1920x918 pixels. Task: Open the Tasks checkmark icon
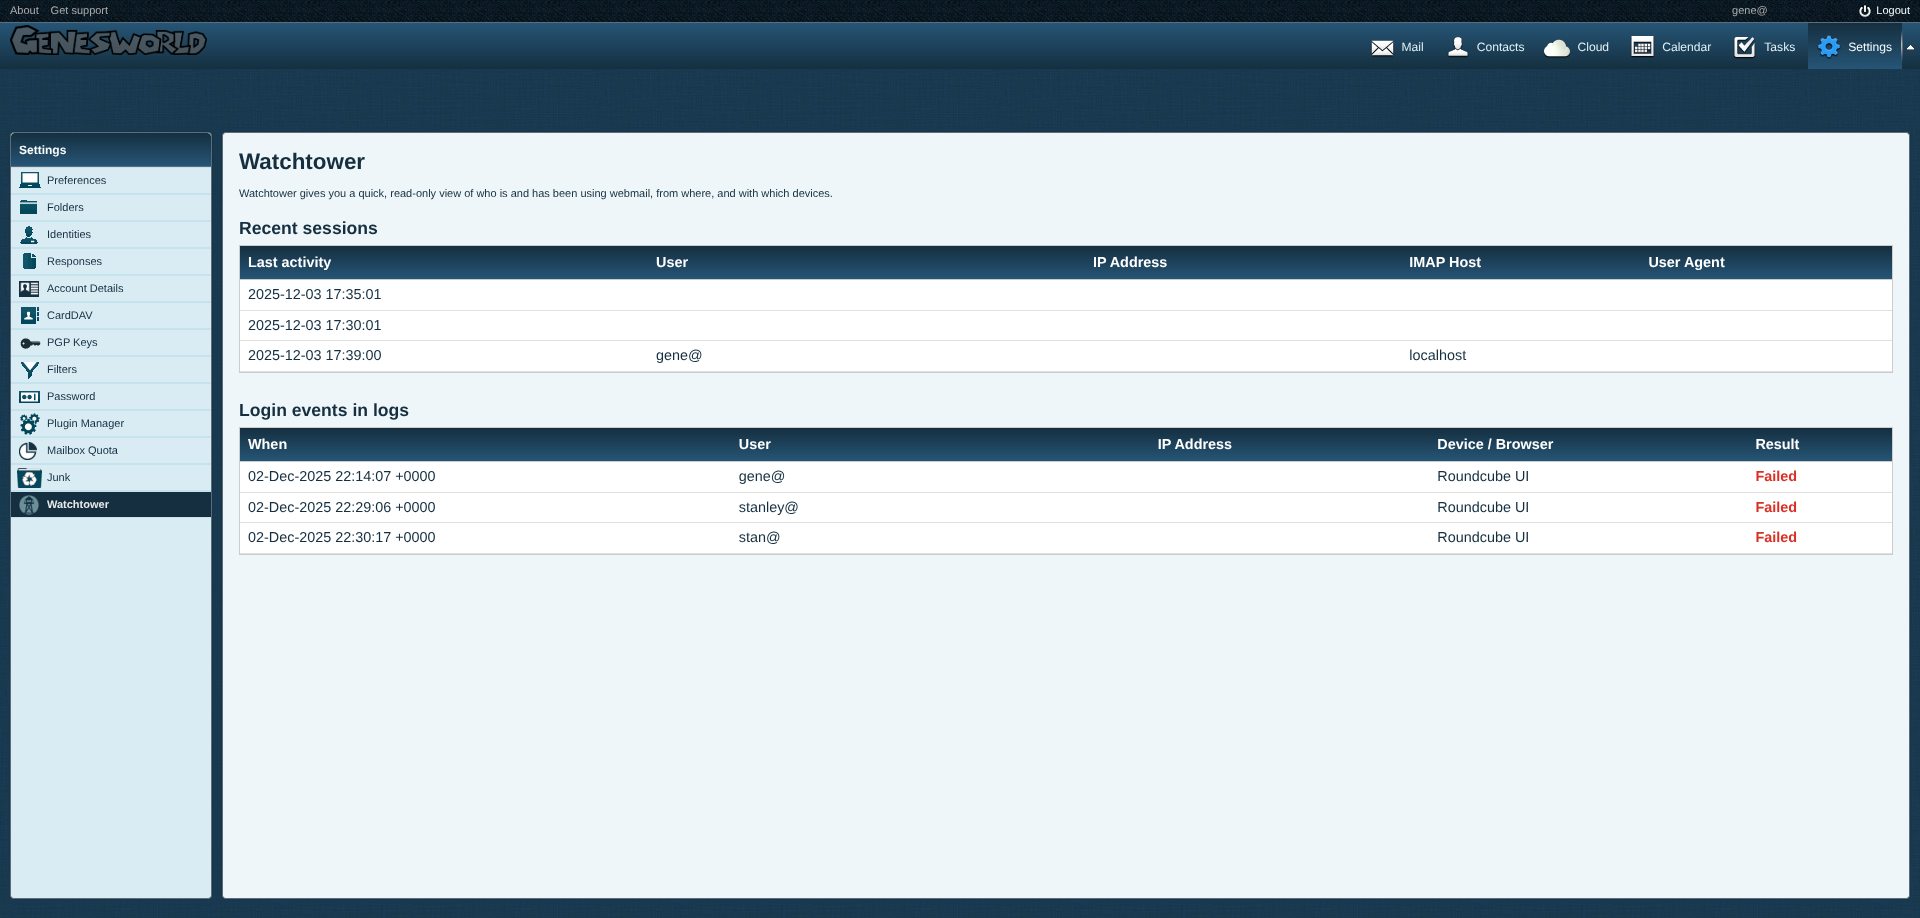click(1744, 47)
